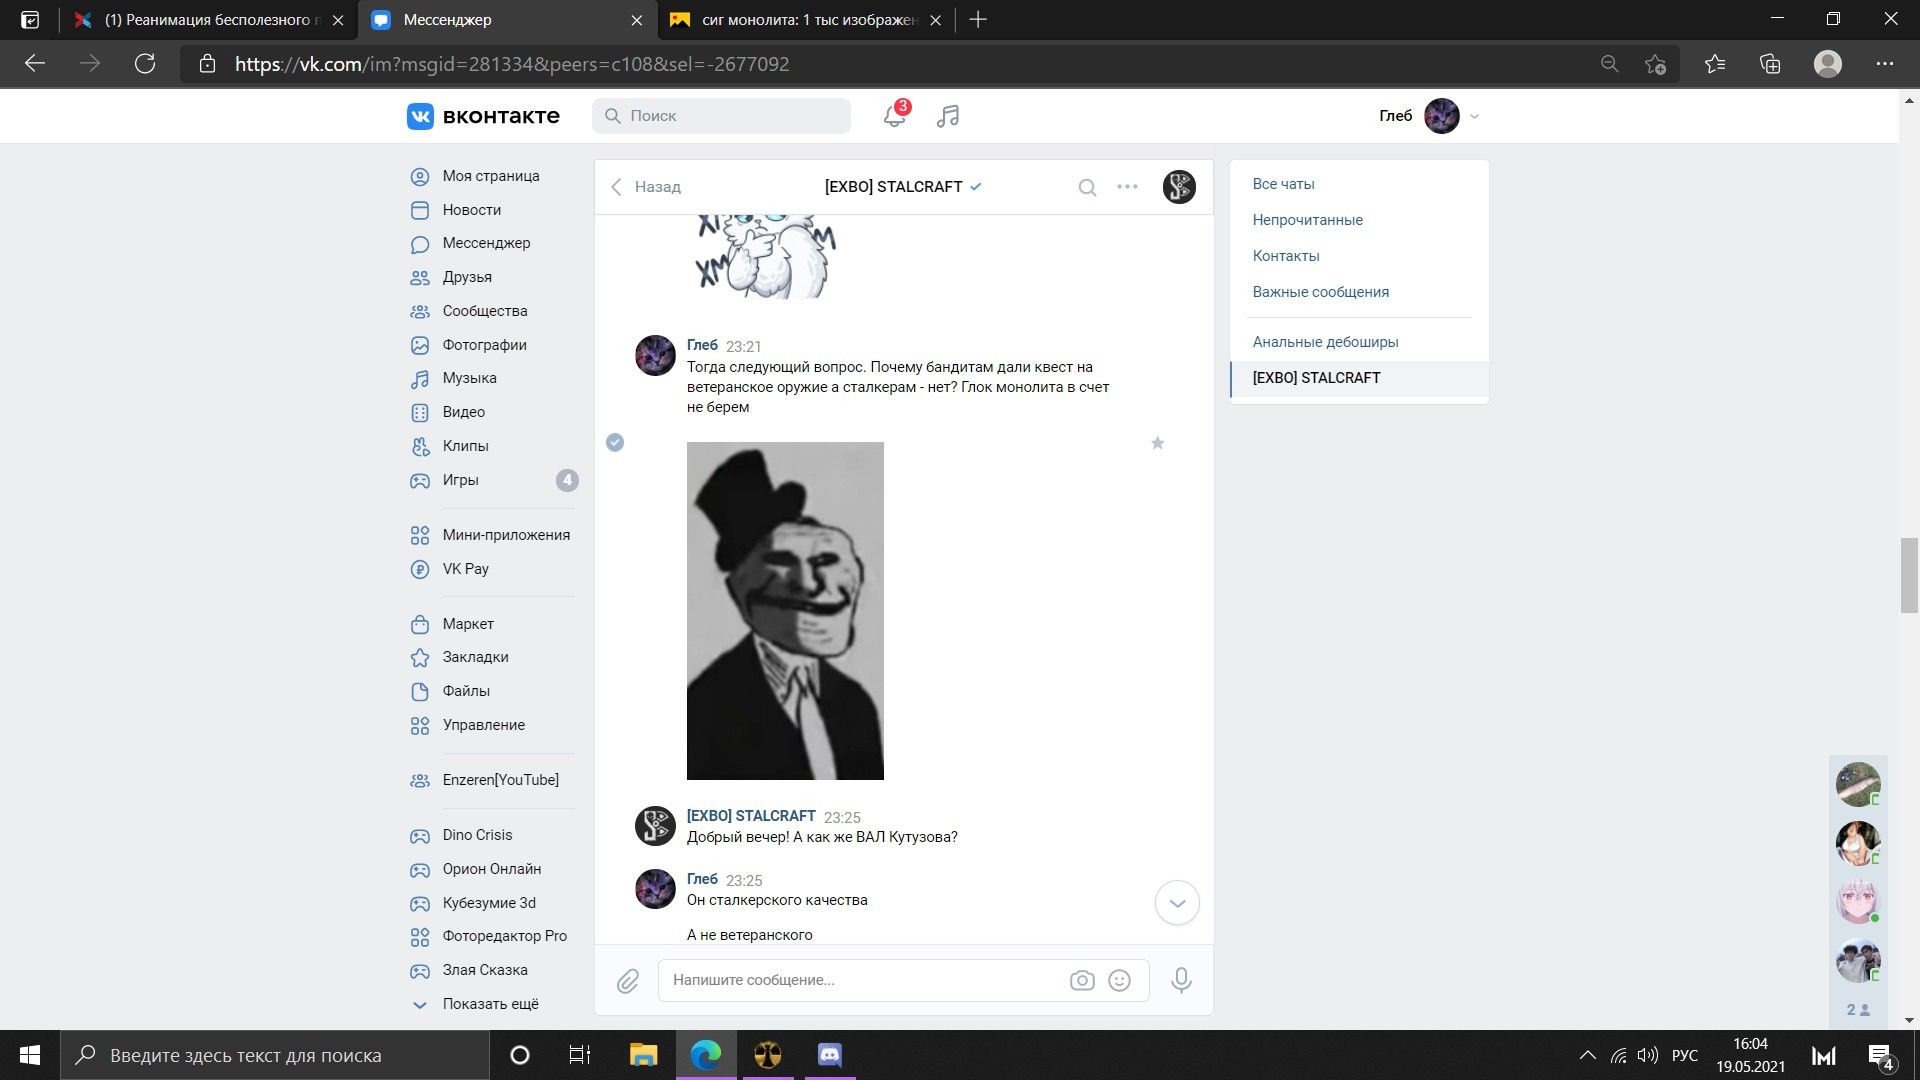
Task: Mark troll face message as important star
Action: pos(1157,443)
